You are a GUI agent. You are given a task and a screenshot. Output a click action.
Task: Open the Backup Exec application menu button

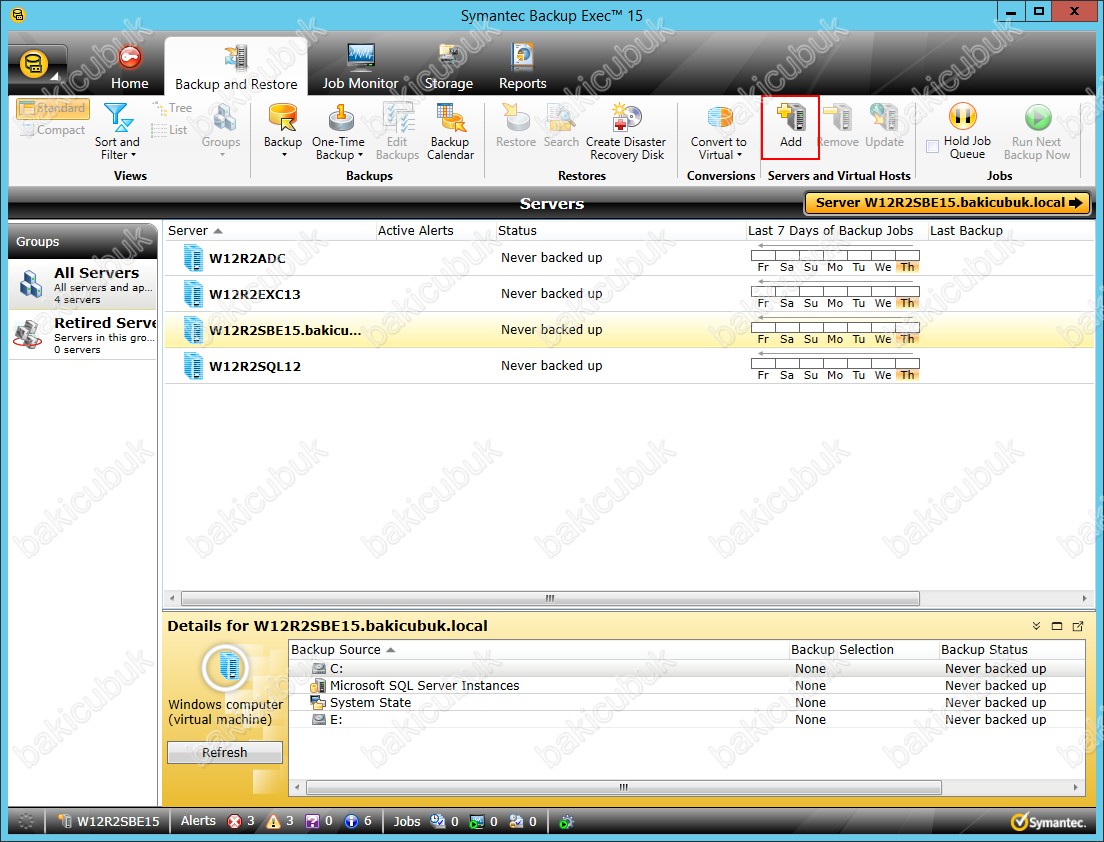35,65
